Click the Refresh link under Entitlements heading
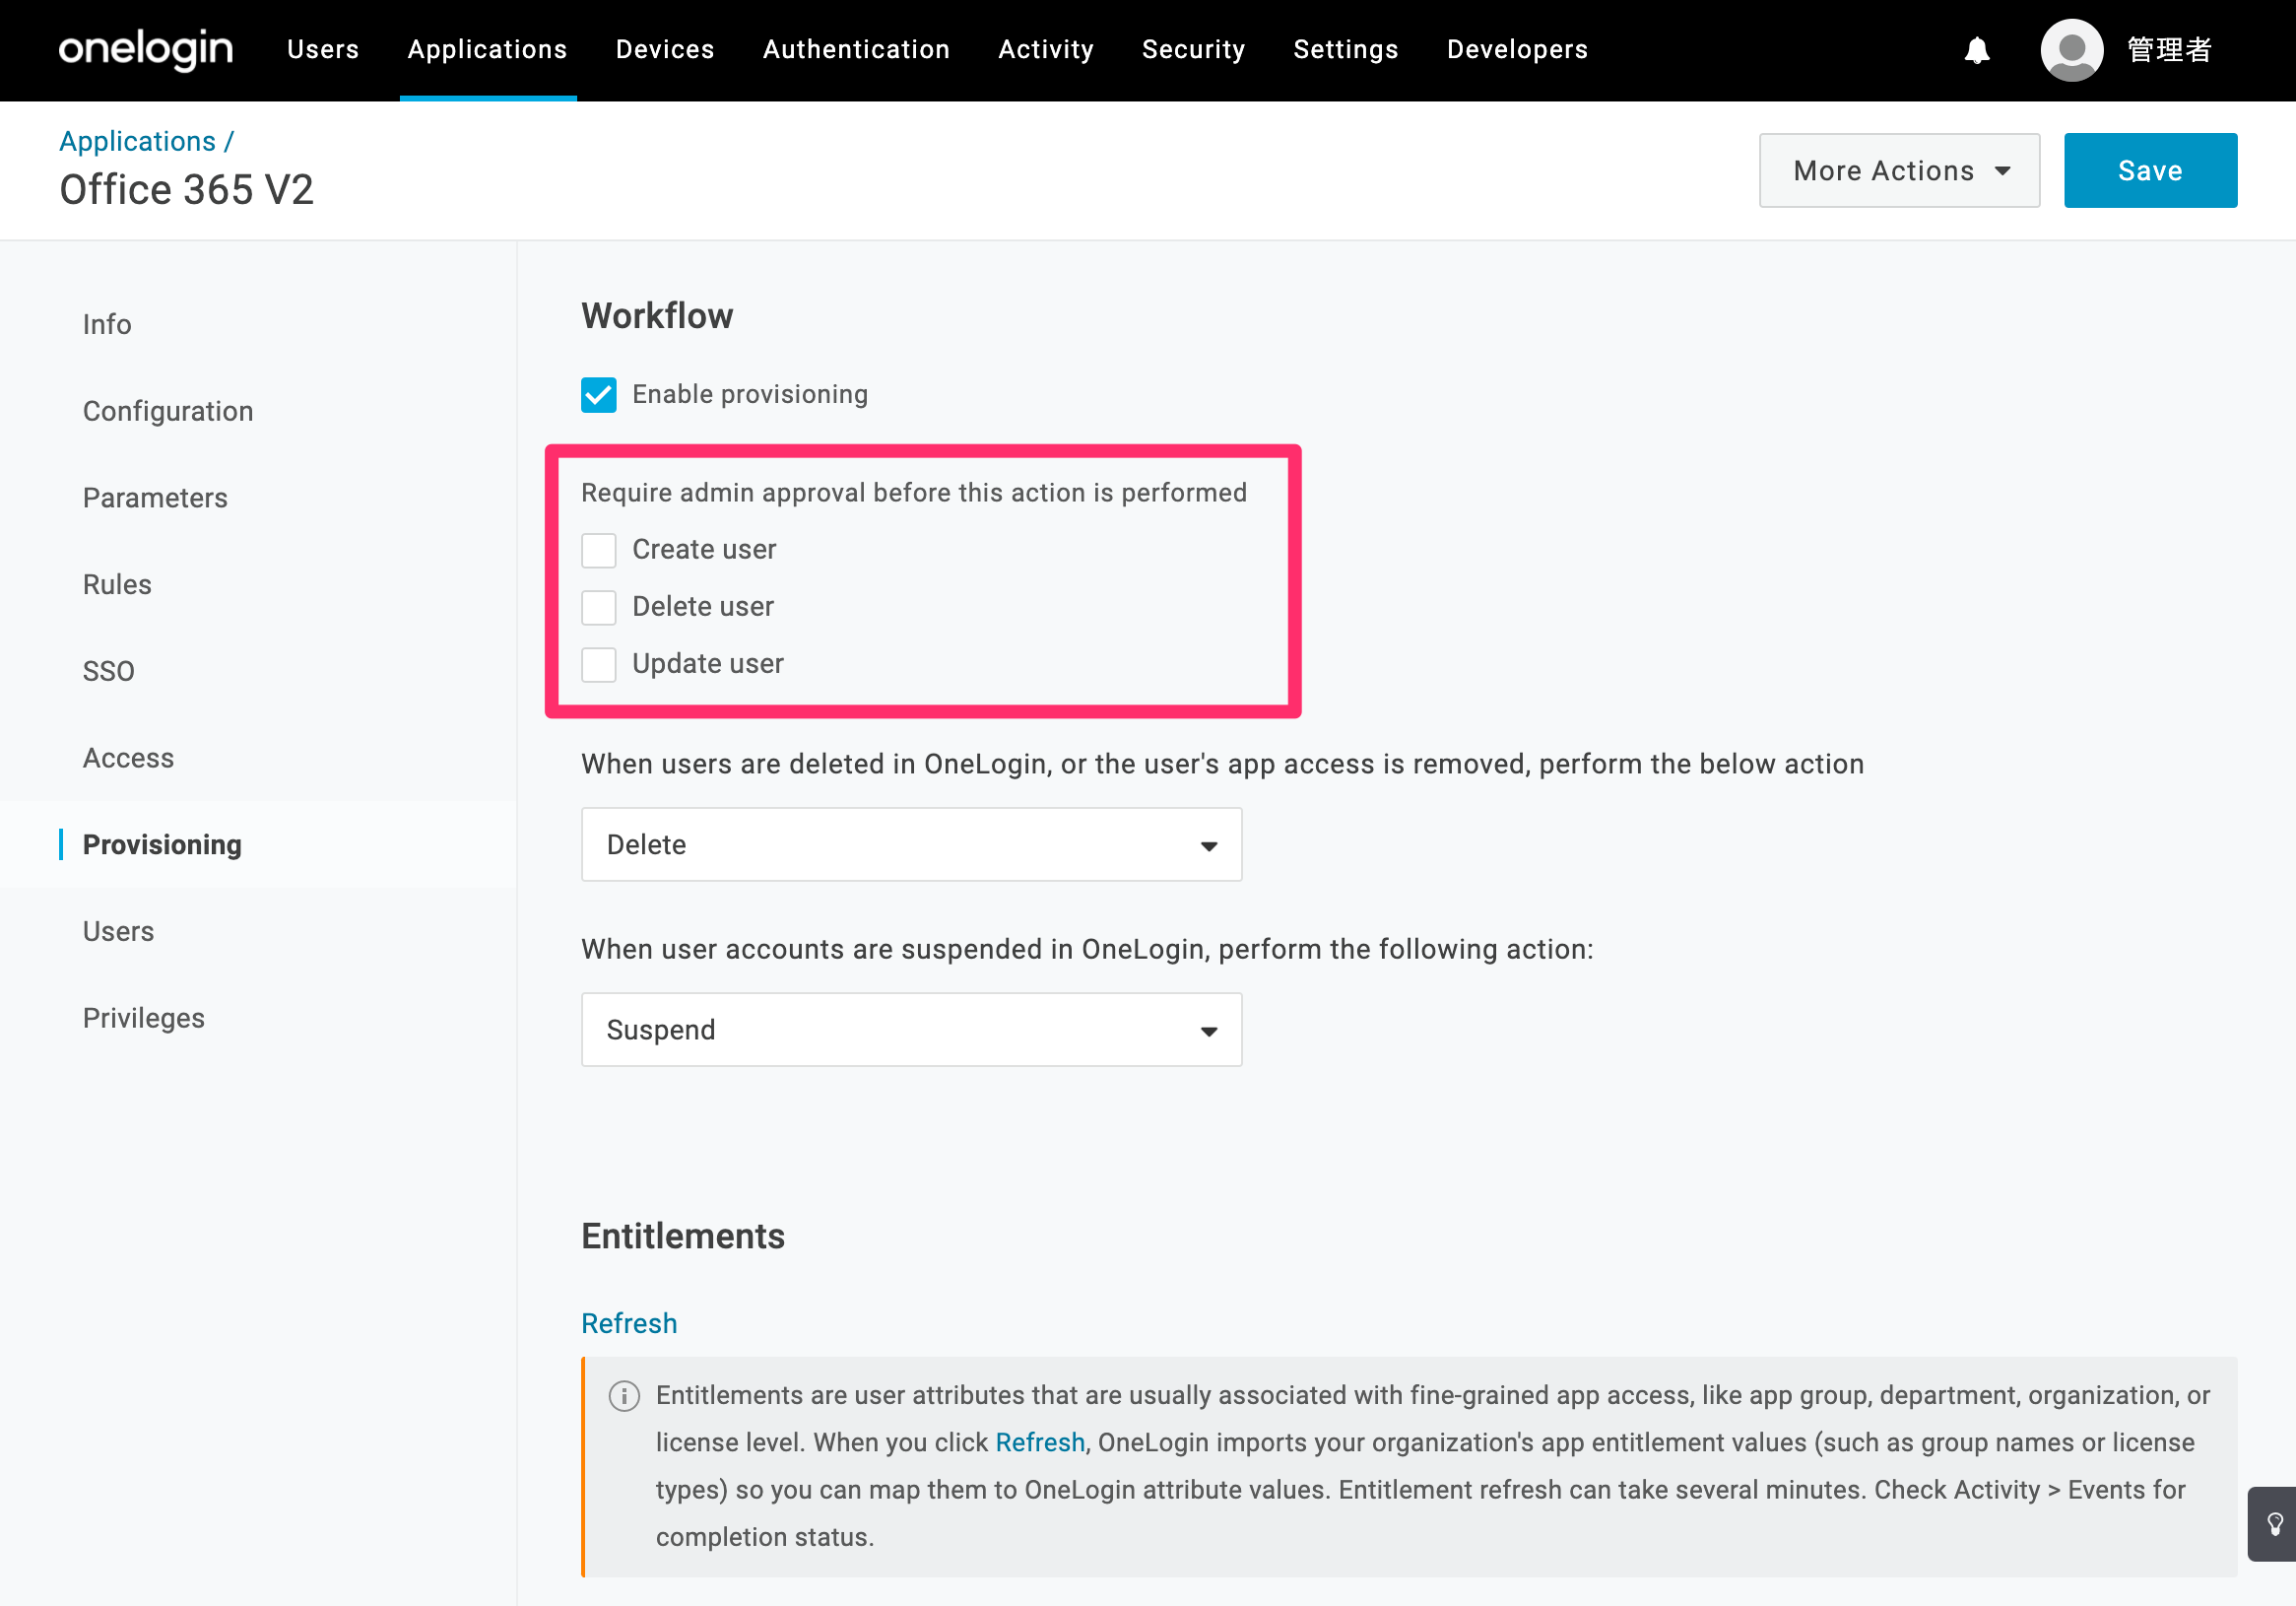 click(629, 1324)
